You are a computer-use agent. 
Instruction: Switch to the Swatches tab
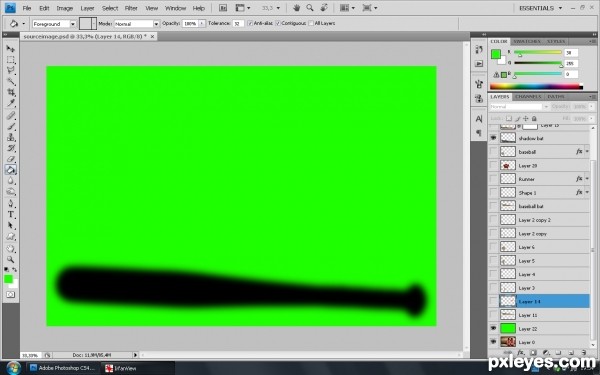click(527, 41)
